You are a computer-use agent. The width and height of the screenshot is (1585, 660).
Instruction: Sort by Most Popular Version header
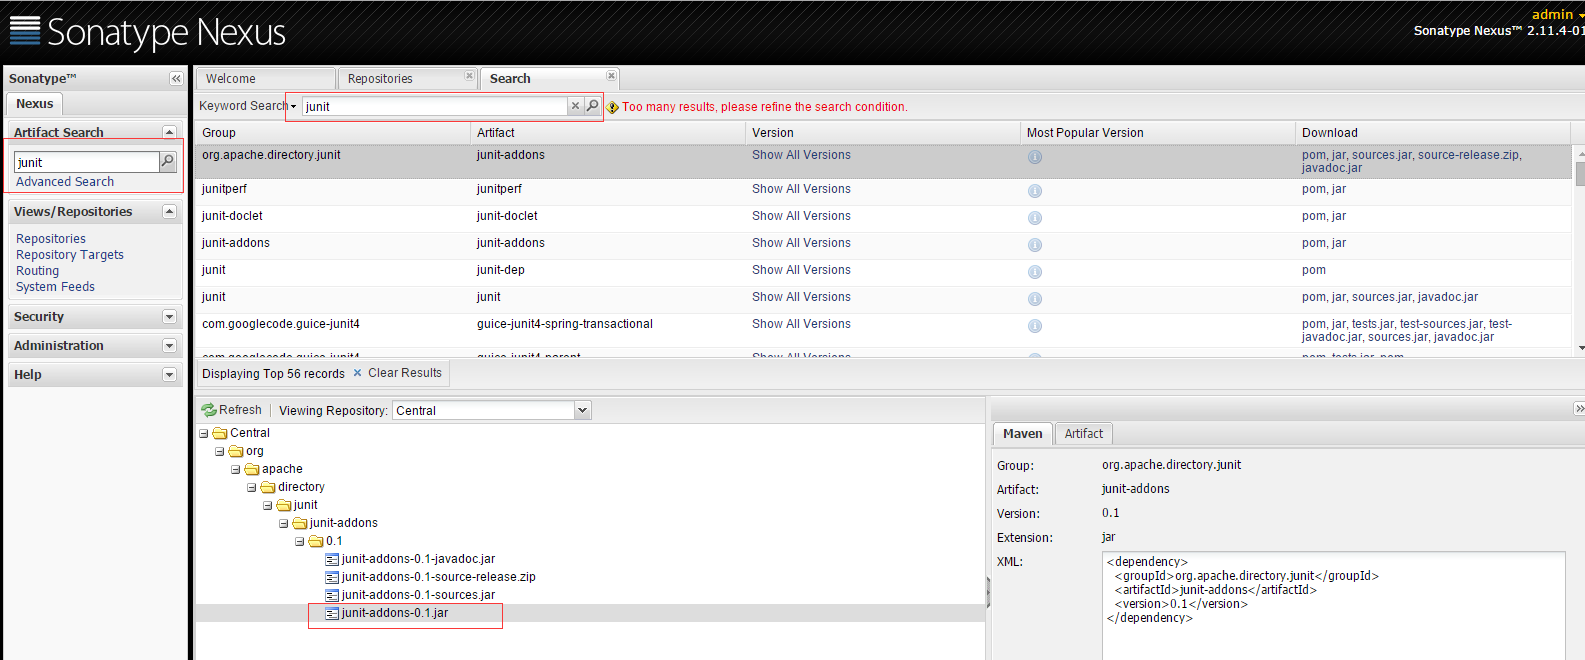point(1157,132)
